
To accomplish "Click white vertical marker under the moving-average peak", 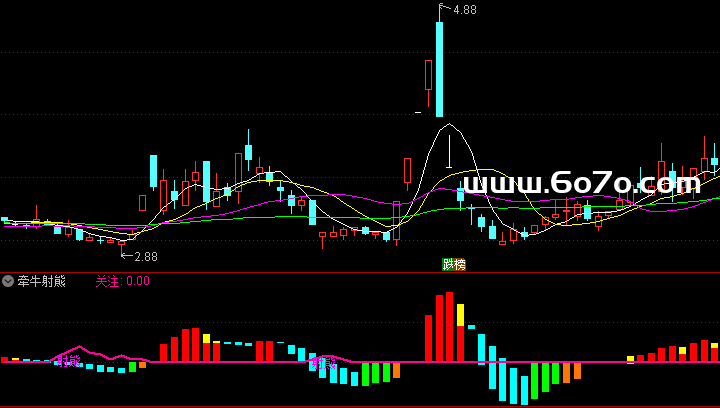I will (449, 152).
